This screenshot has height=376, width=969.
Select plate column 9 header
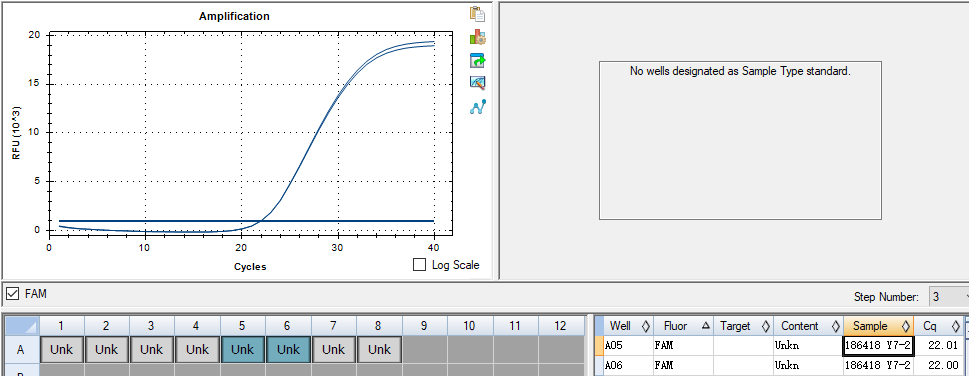pyautogui.click(x=425, y=325)
